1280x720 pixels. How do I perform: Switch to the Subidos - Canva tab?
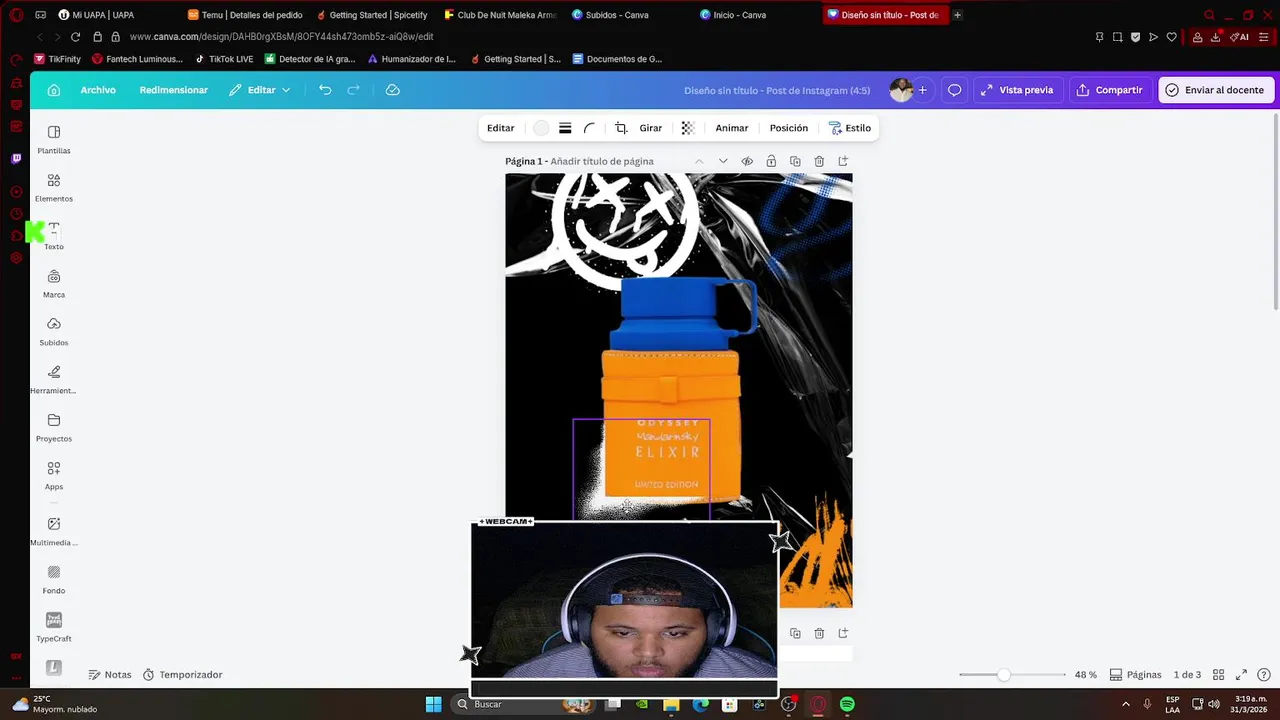610,15
